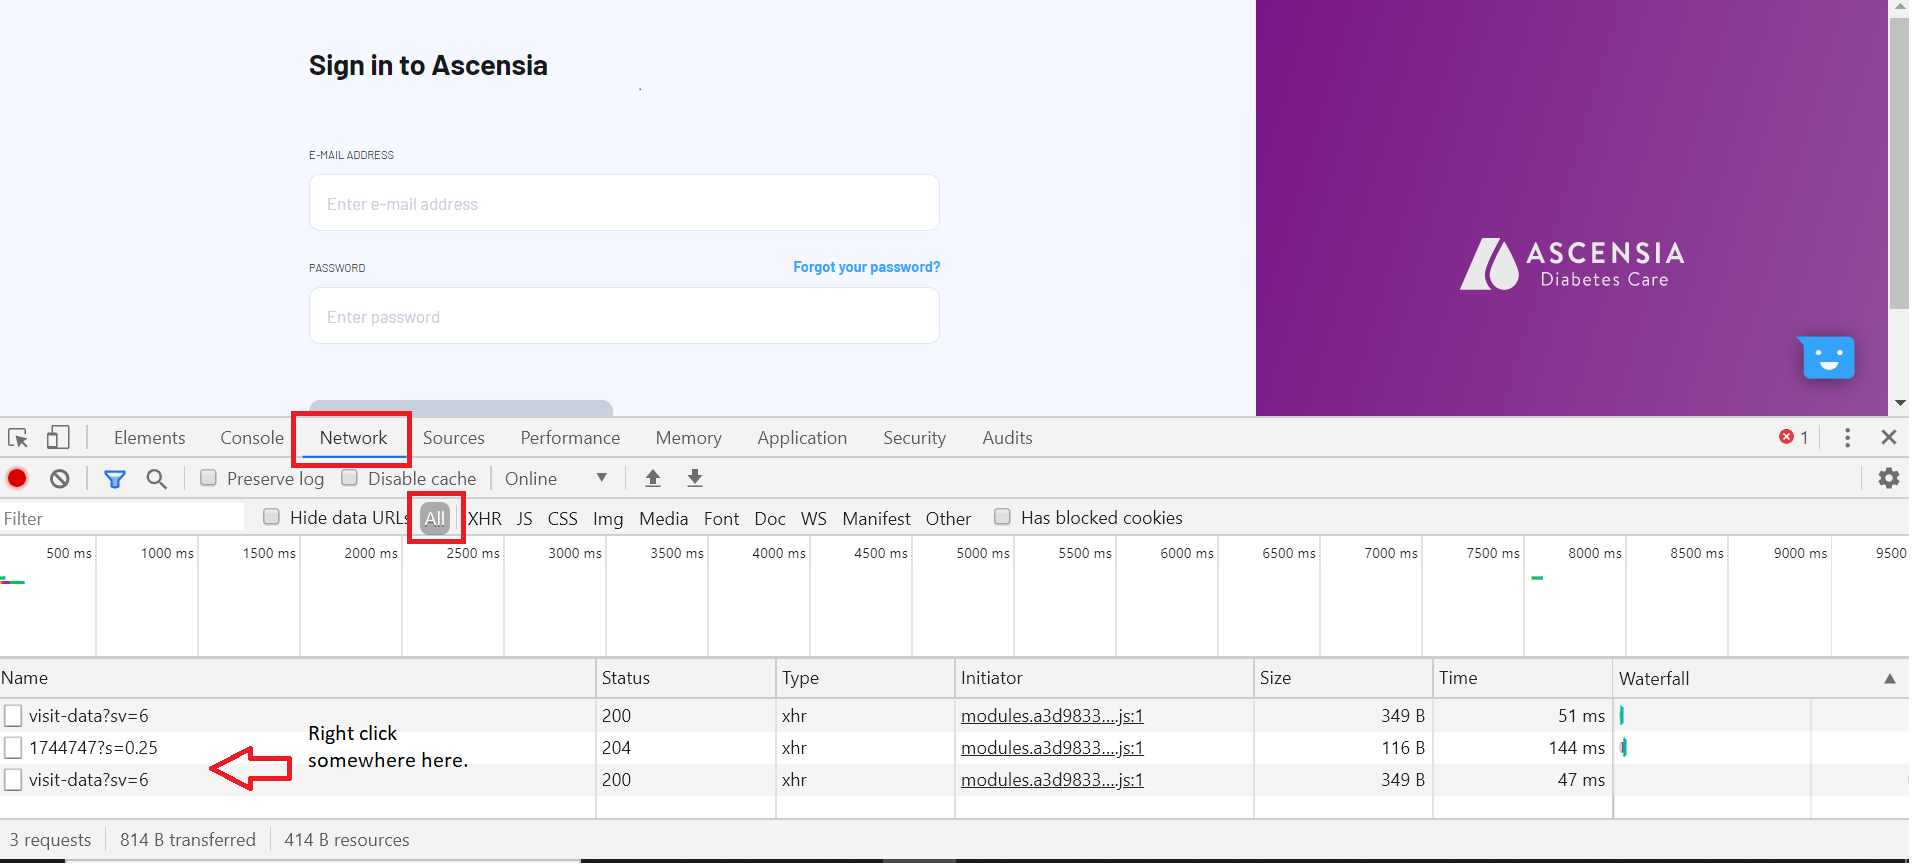Image resolution: width=1914 pixels, height=866 pixels.
Task: Tick the Has blocked cookies checkbox
Action: click(1002, 517)
